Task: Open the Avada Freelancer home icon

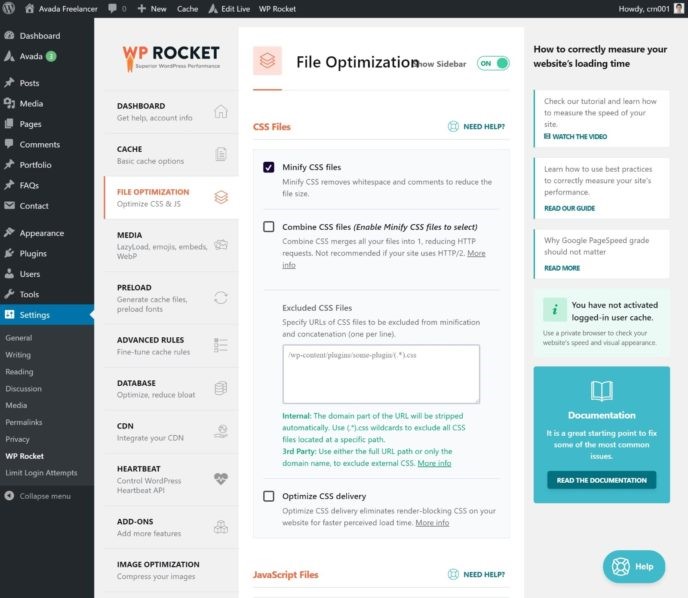Action: click(29, 8)
